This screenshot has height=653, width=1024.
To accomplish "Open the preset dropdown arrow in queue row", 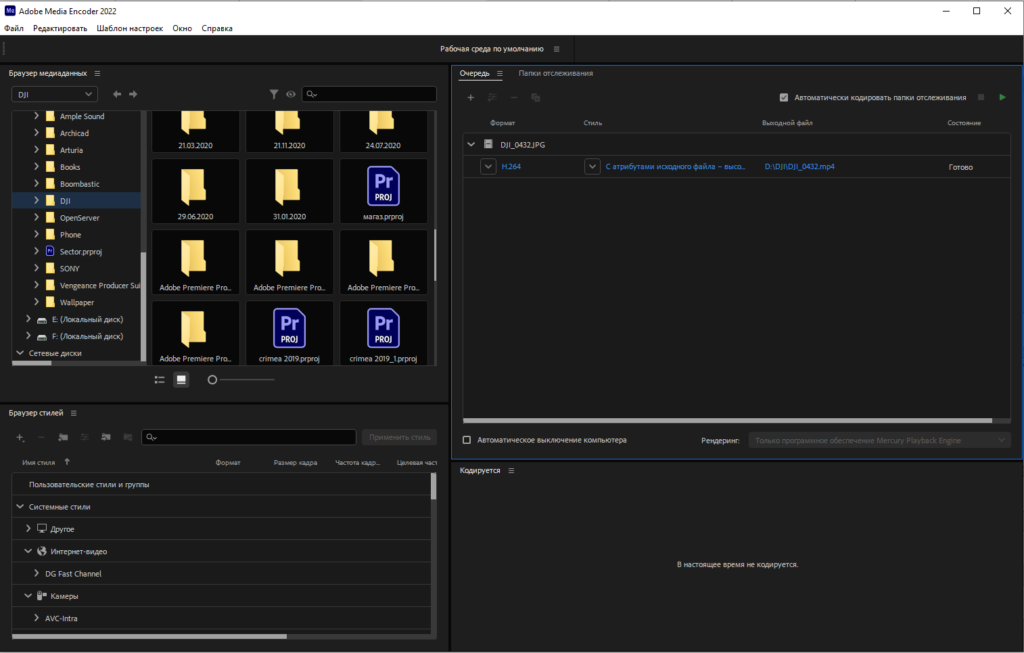I will coord(592,167).
